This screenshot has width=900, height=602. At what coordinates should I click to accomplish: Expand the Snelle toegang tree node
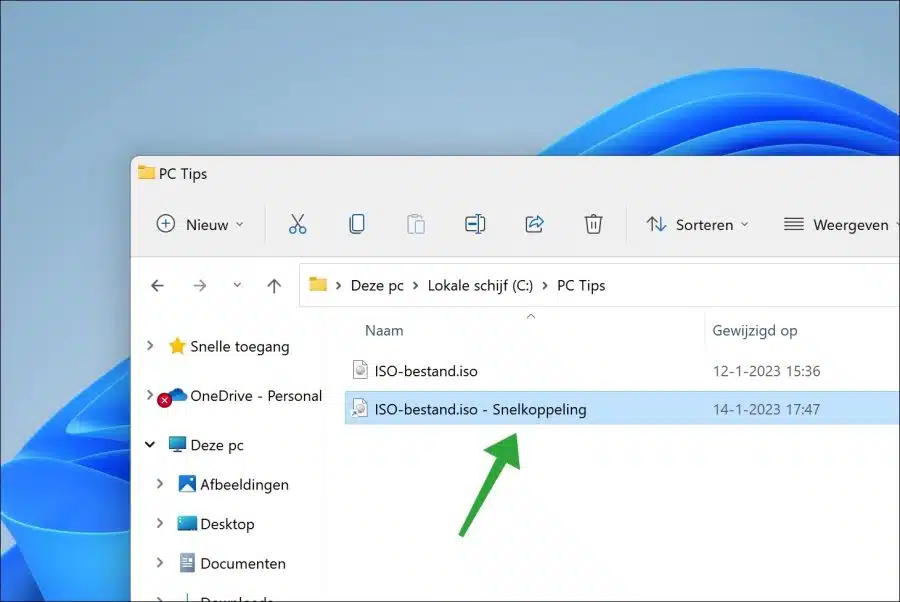[x=150, y=345]
